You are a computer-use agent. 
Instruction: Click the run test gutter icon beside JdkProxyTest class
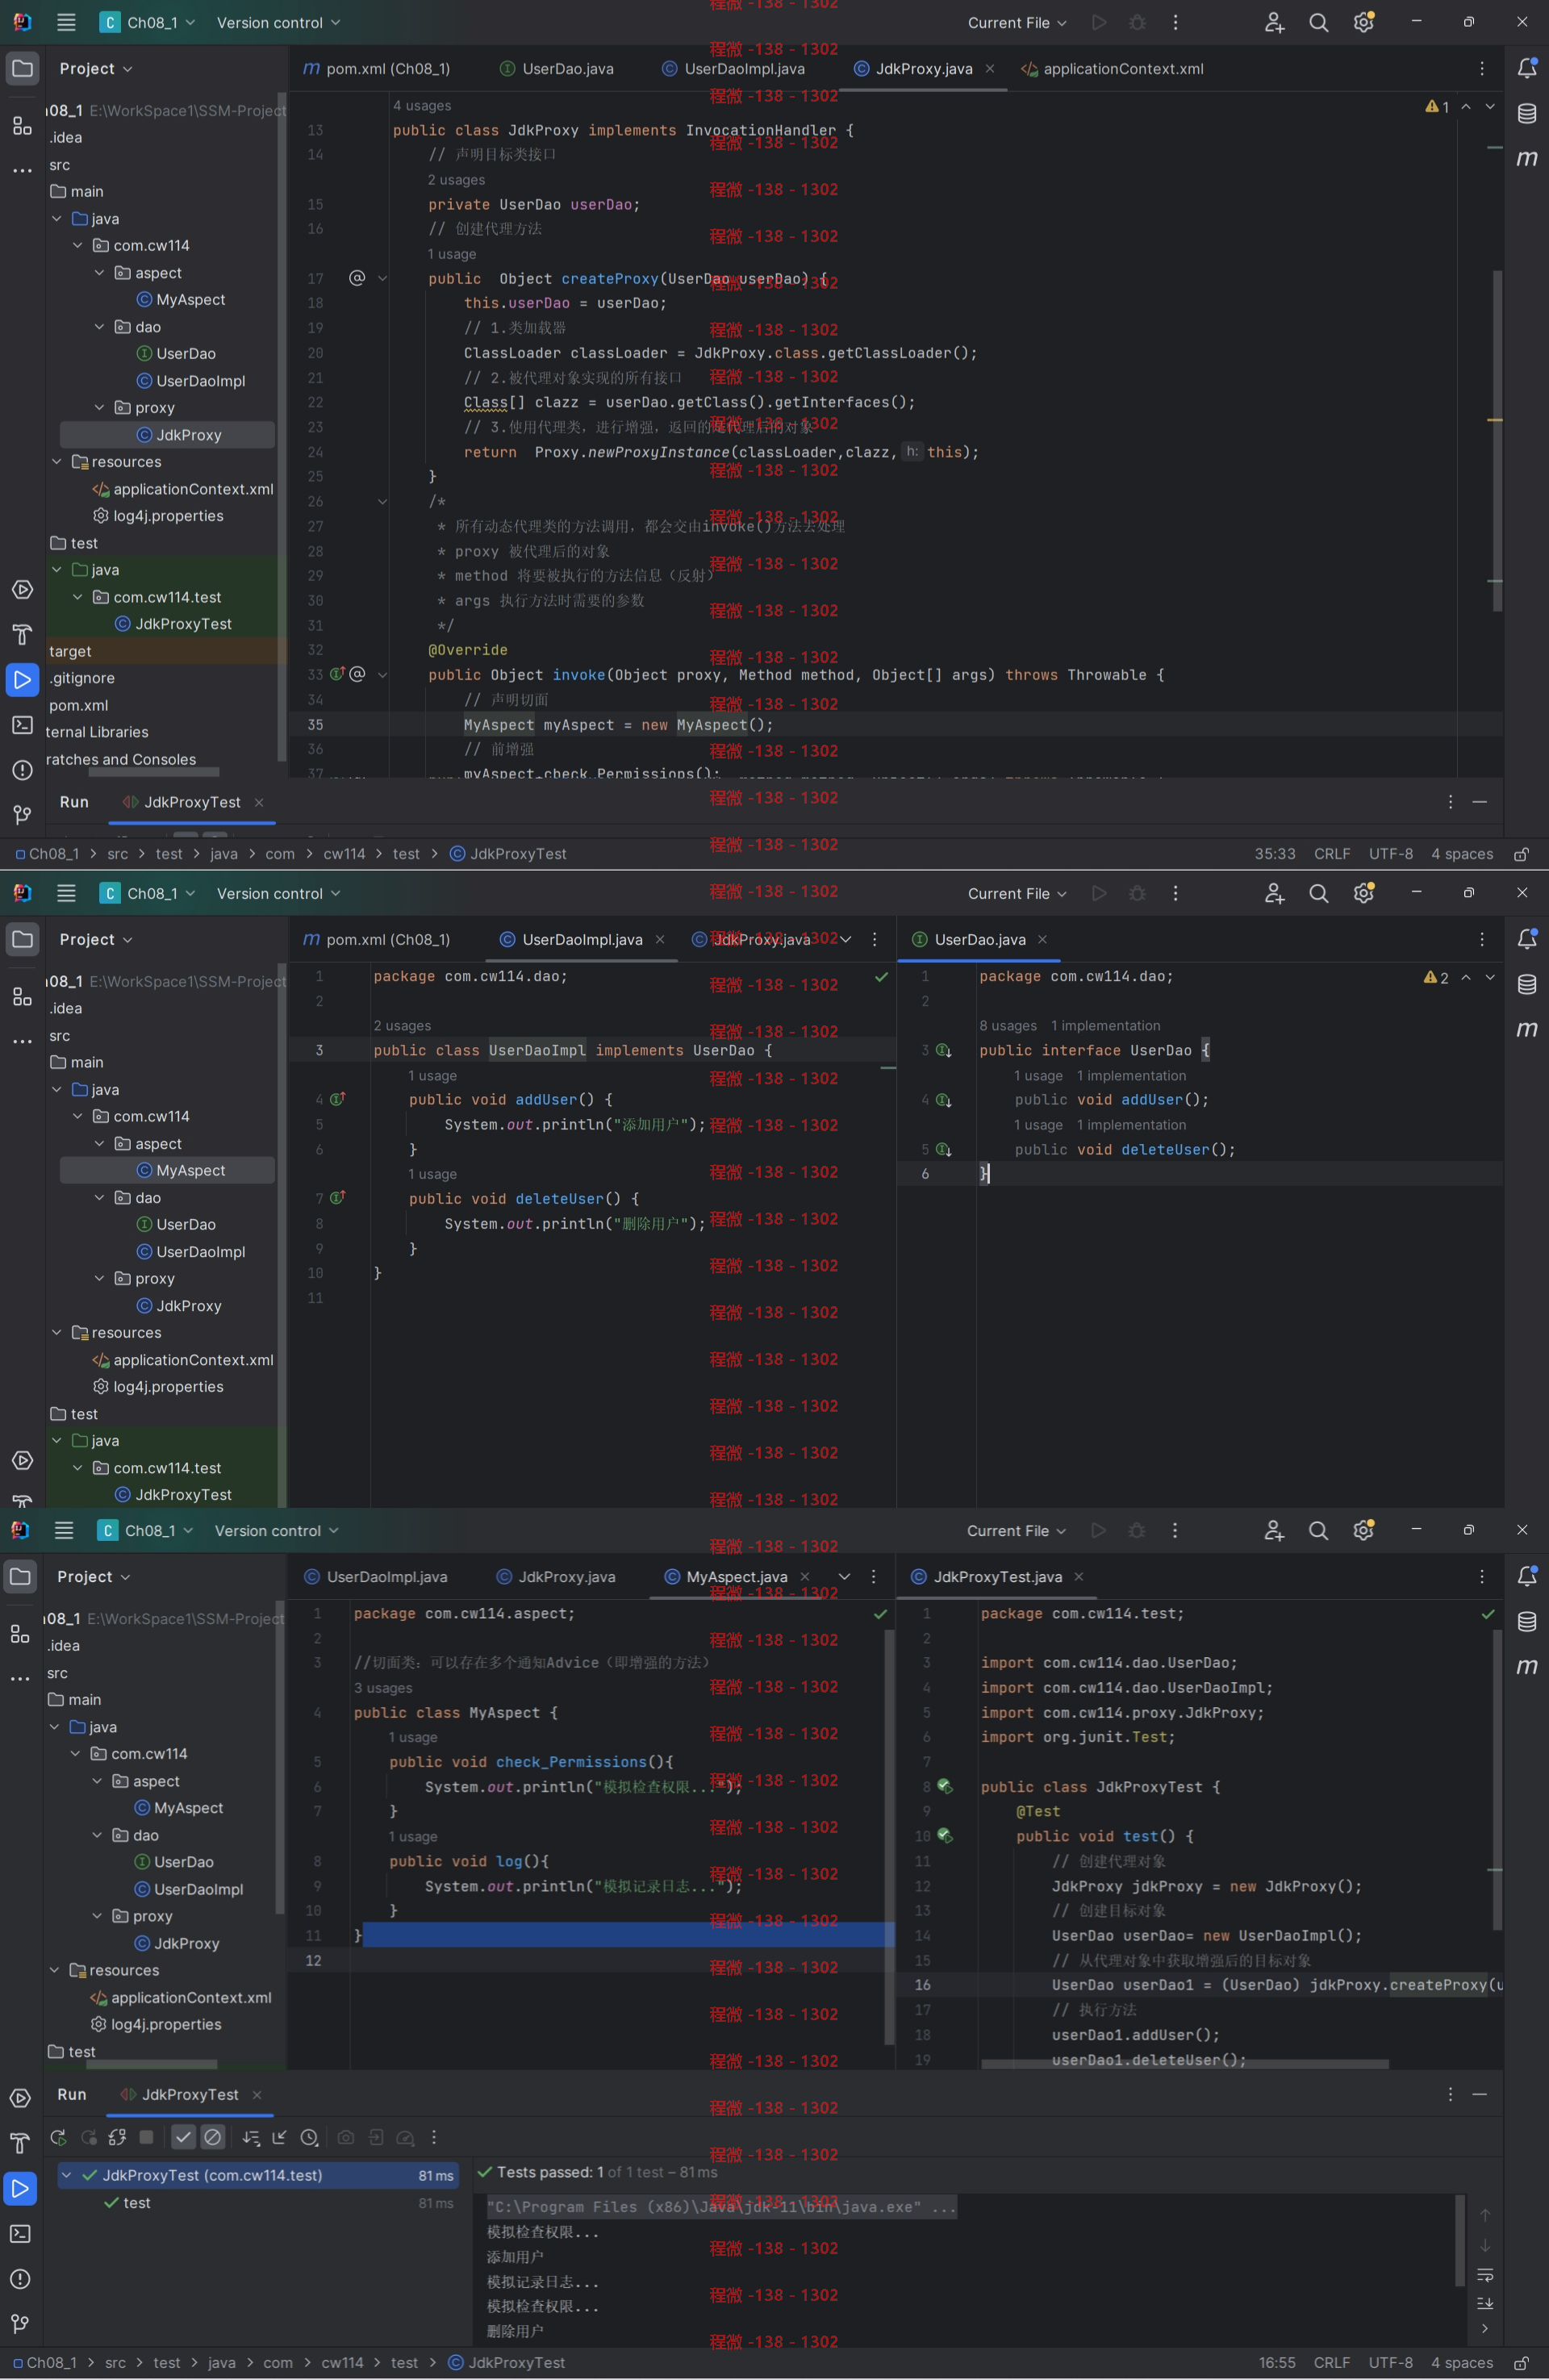click(944, 1787)
